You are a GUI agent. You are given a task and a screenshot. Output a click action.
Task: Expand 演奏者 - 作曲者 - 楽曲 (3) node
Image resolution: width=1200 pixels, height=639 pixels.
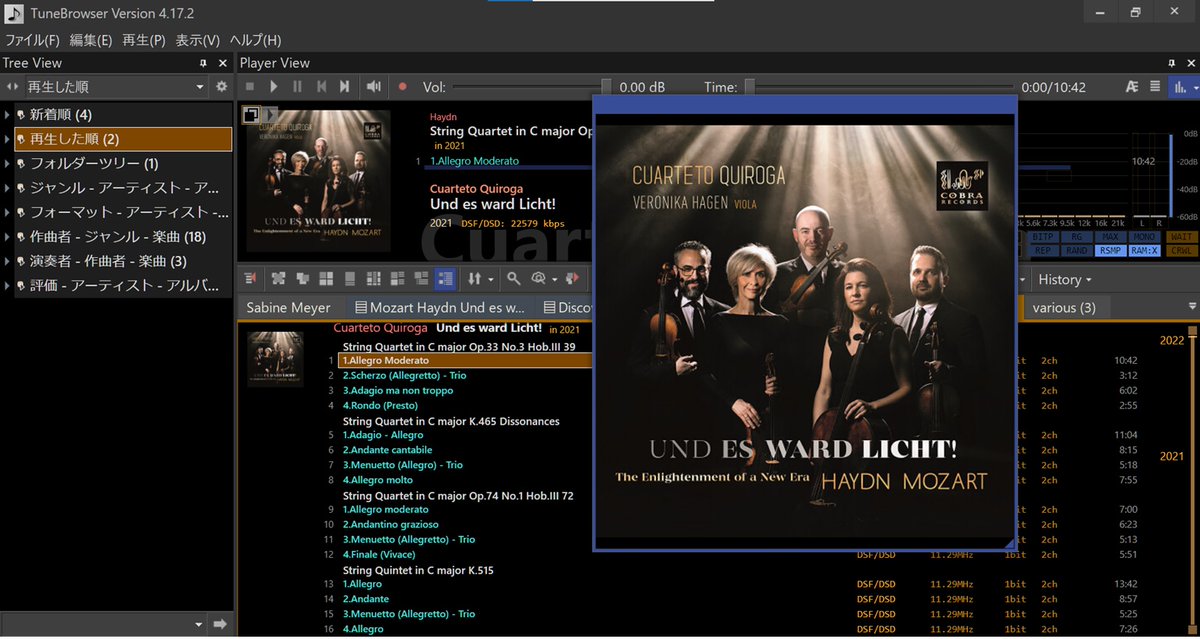coord(8,261)
